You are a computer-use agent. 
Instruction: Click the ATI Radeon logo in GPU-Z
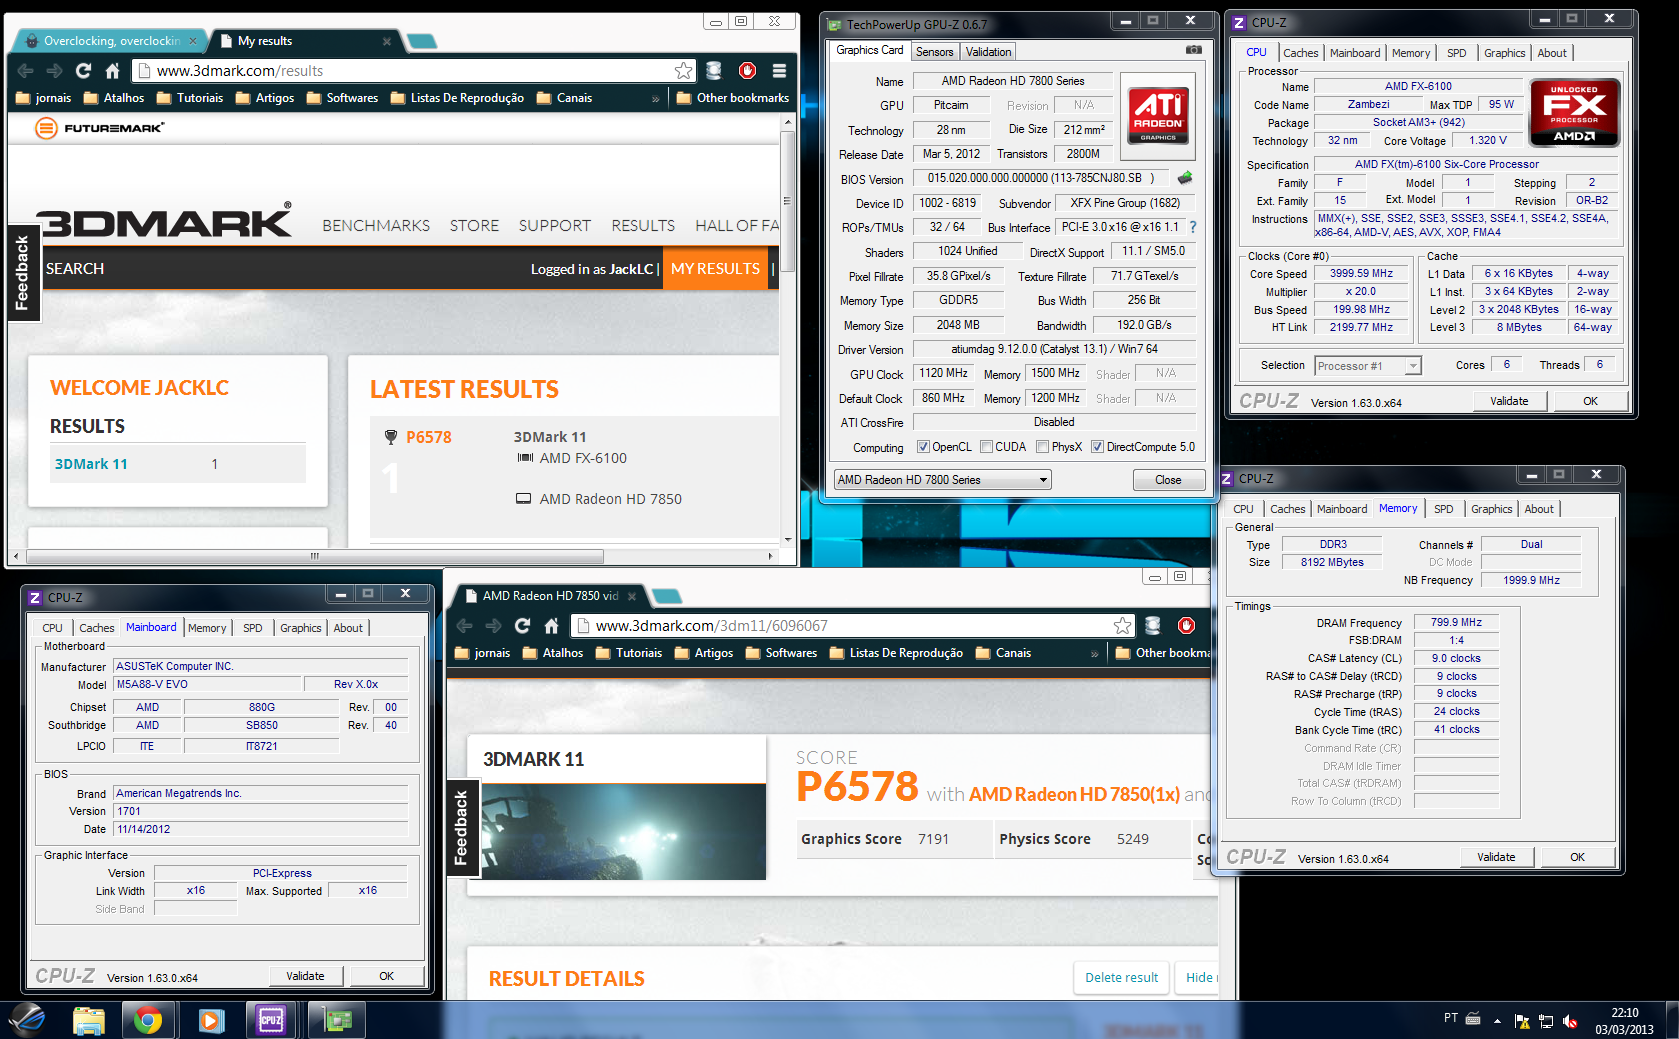click(1158, 116)
